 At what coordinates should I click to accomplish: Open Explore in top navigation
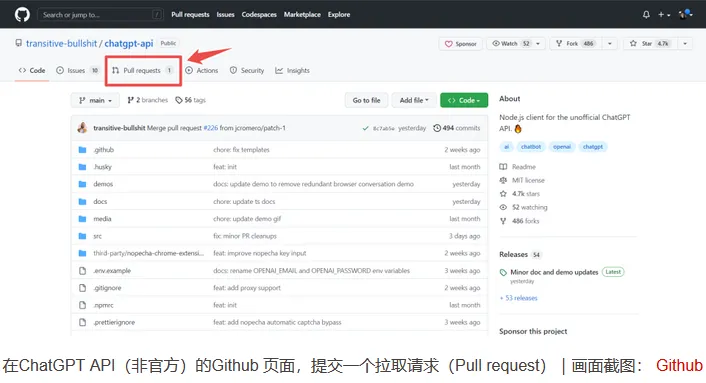[x=339, y=14]
